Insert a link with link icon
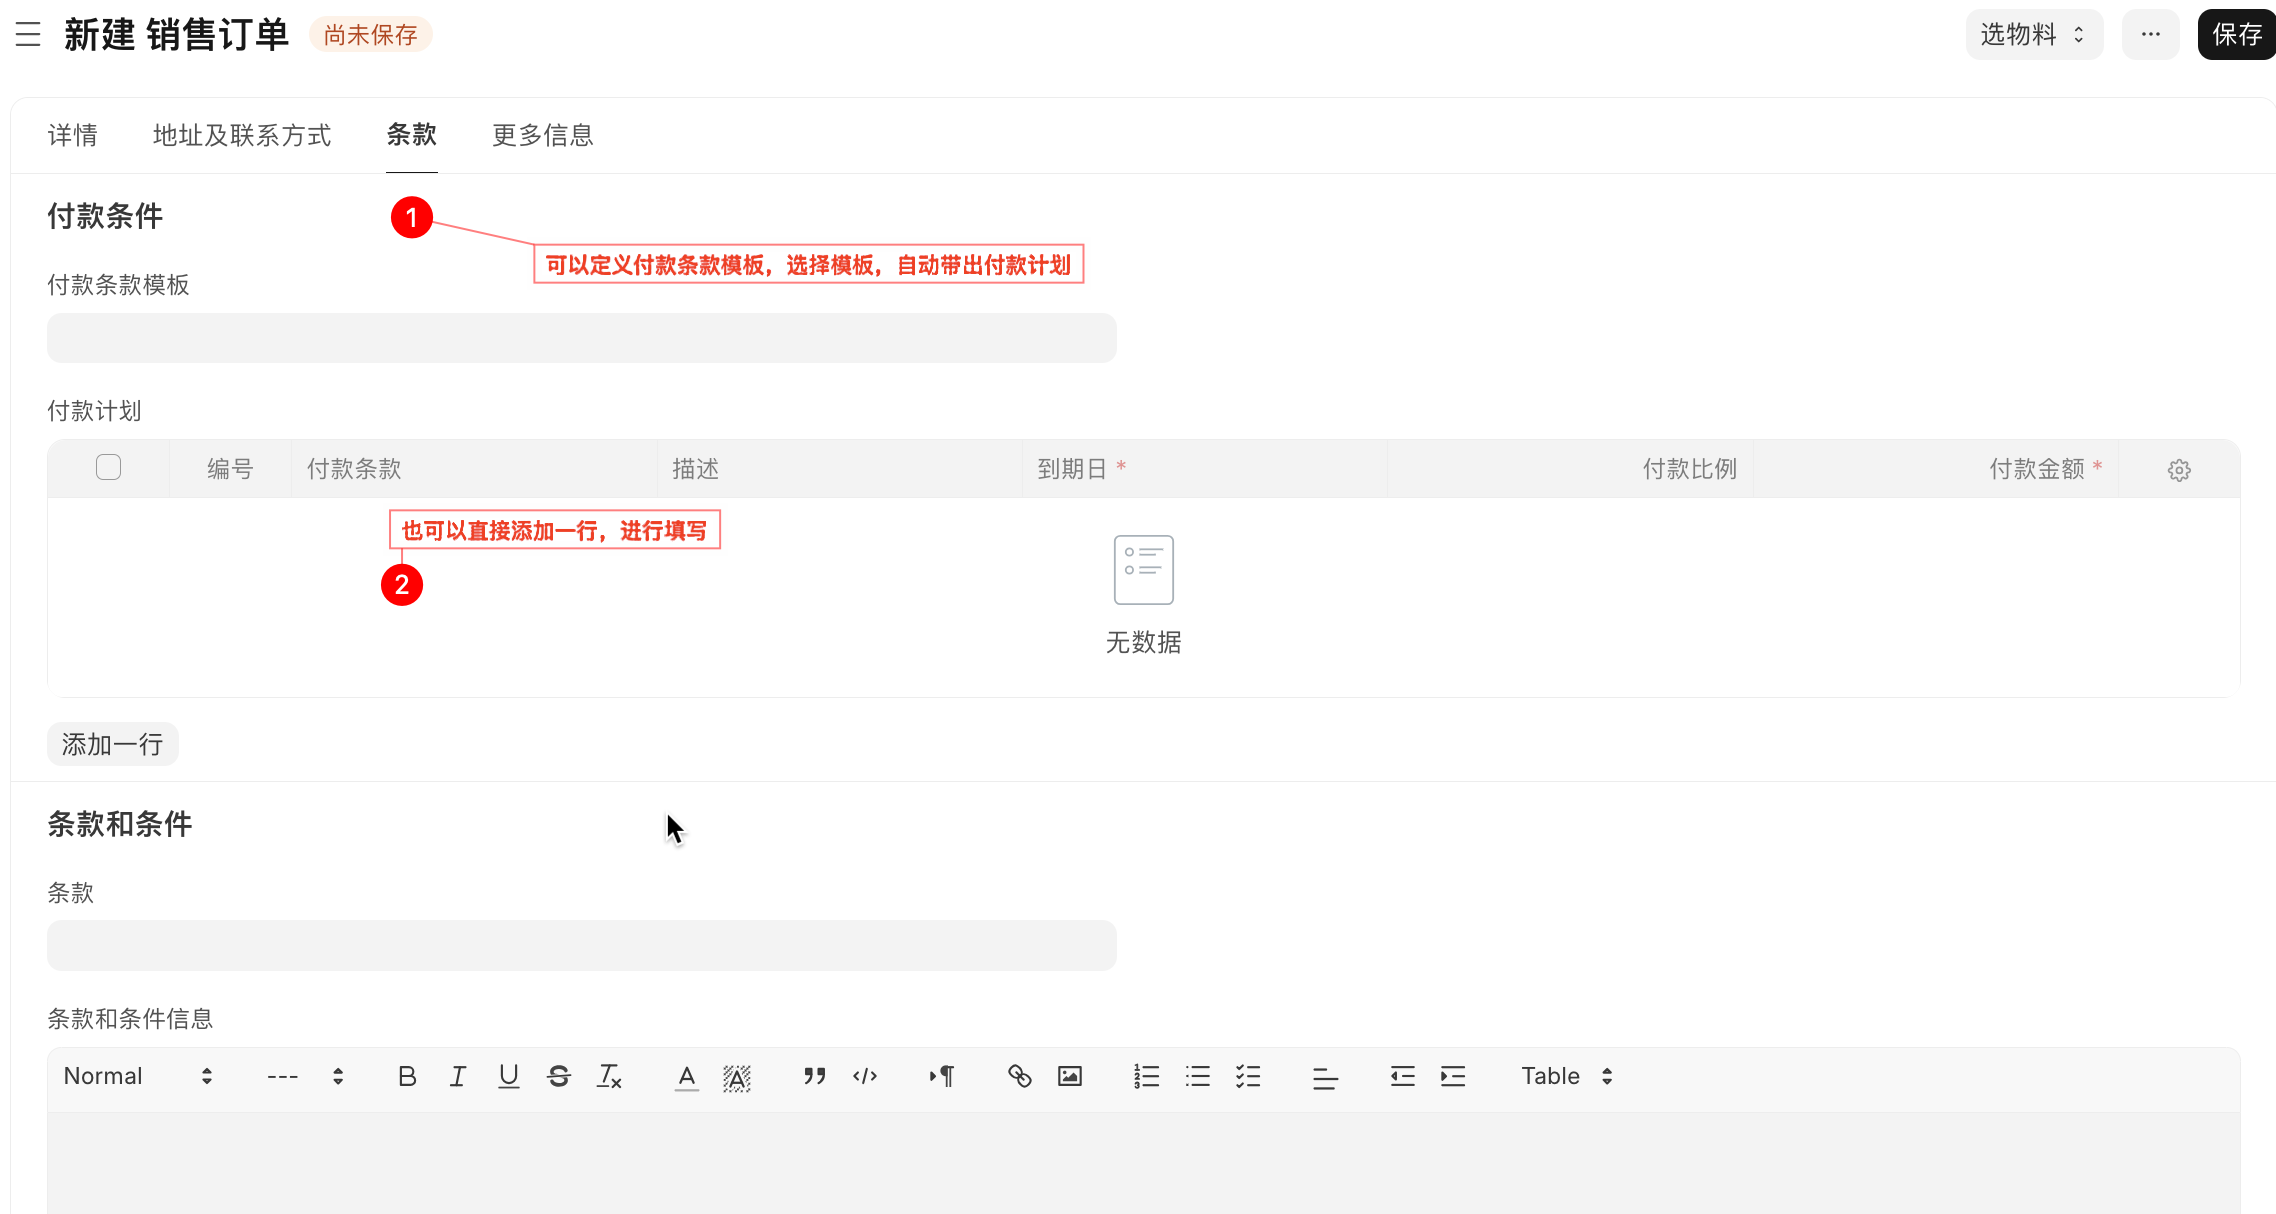The height and width of the screenshot is (1214, 2276). (1019, 1076)
